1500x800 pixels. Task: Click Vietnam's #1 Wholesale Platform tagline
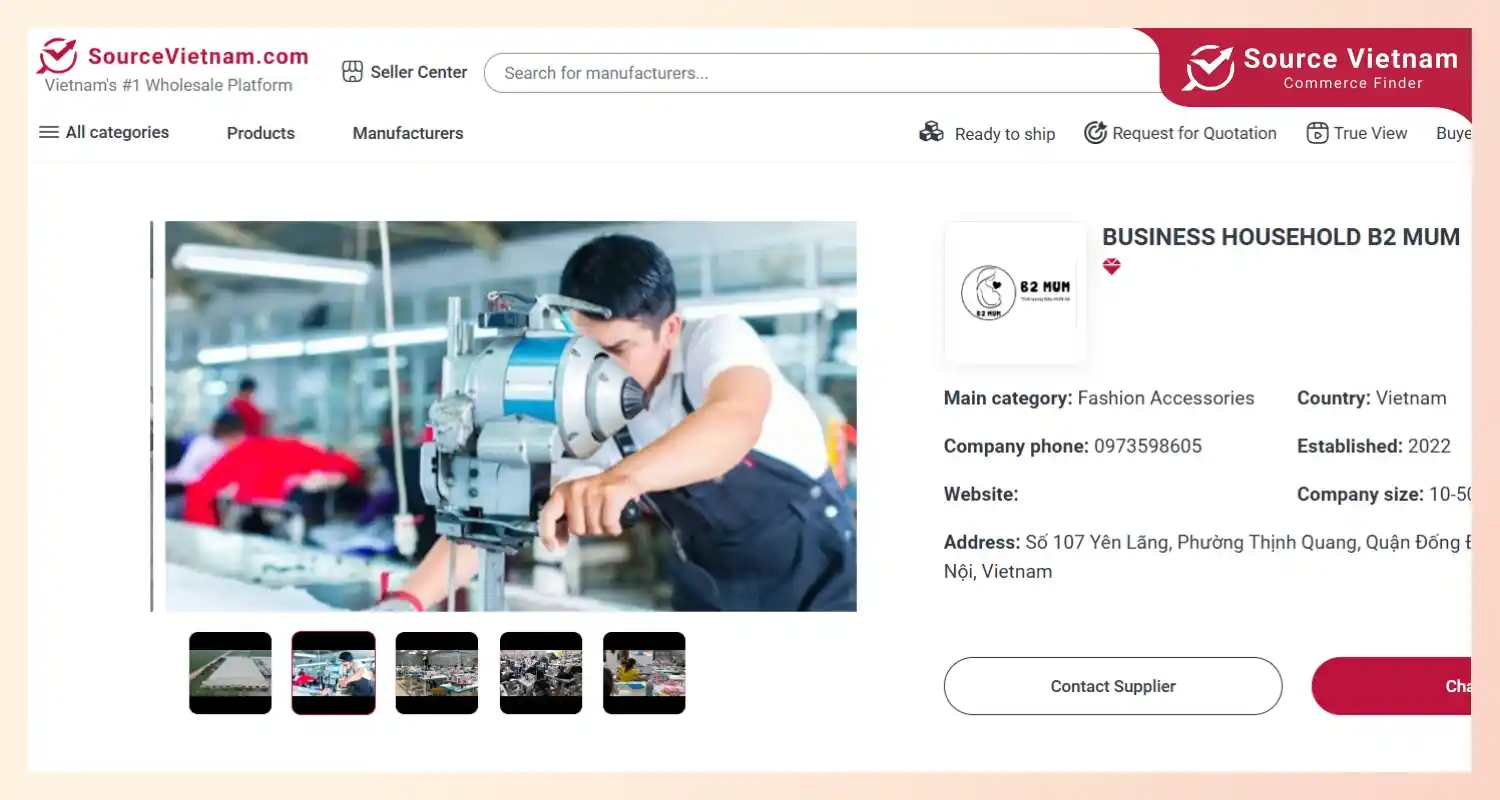(169, 85)
